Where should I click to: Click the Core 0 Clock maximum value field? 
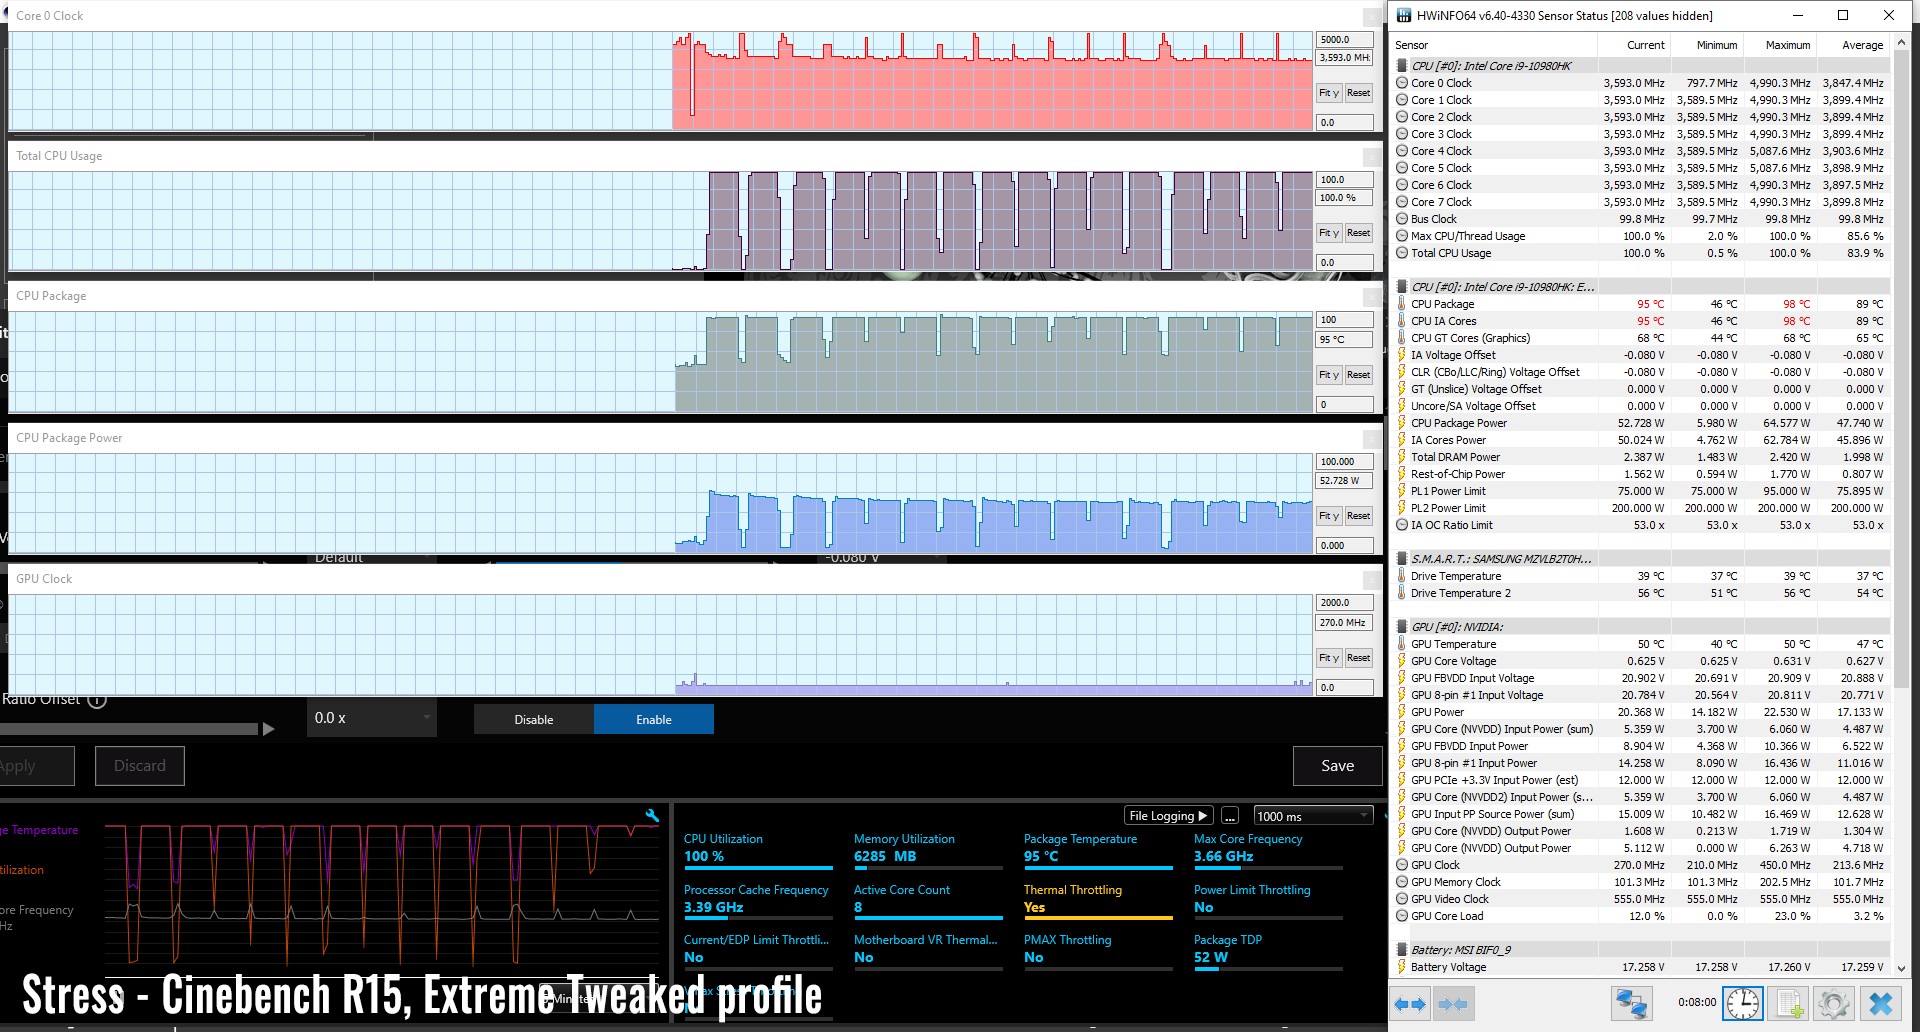1343,40
